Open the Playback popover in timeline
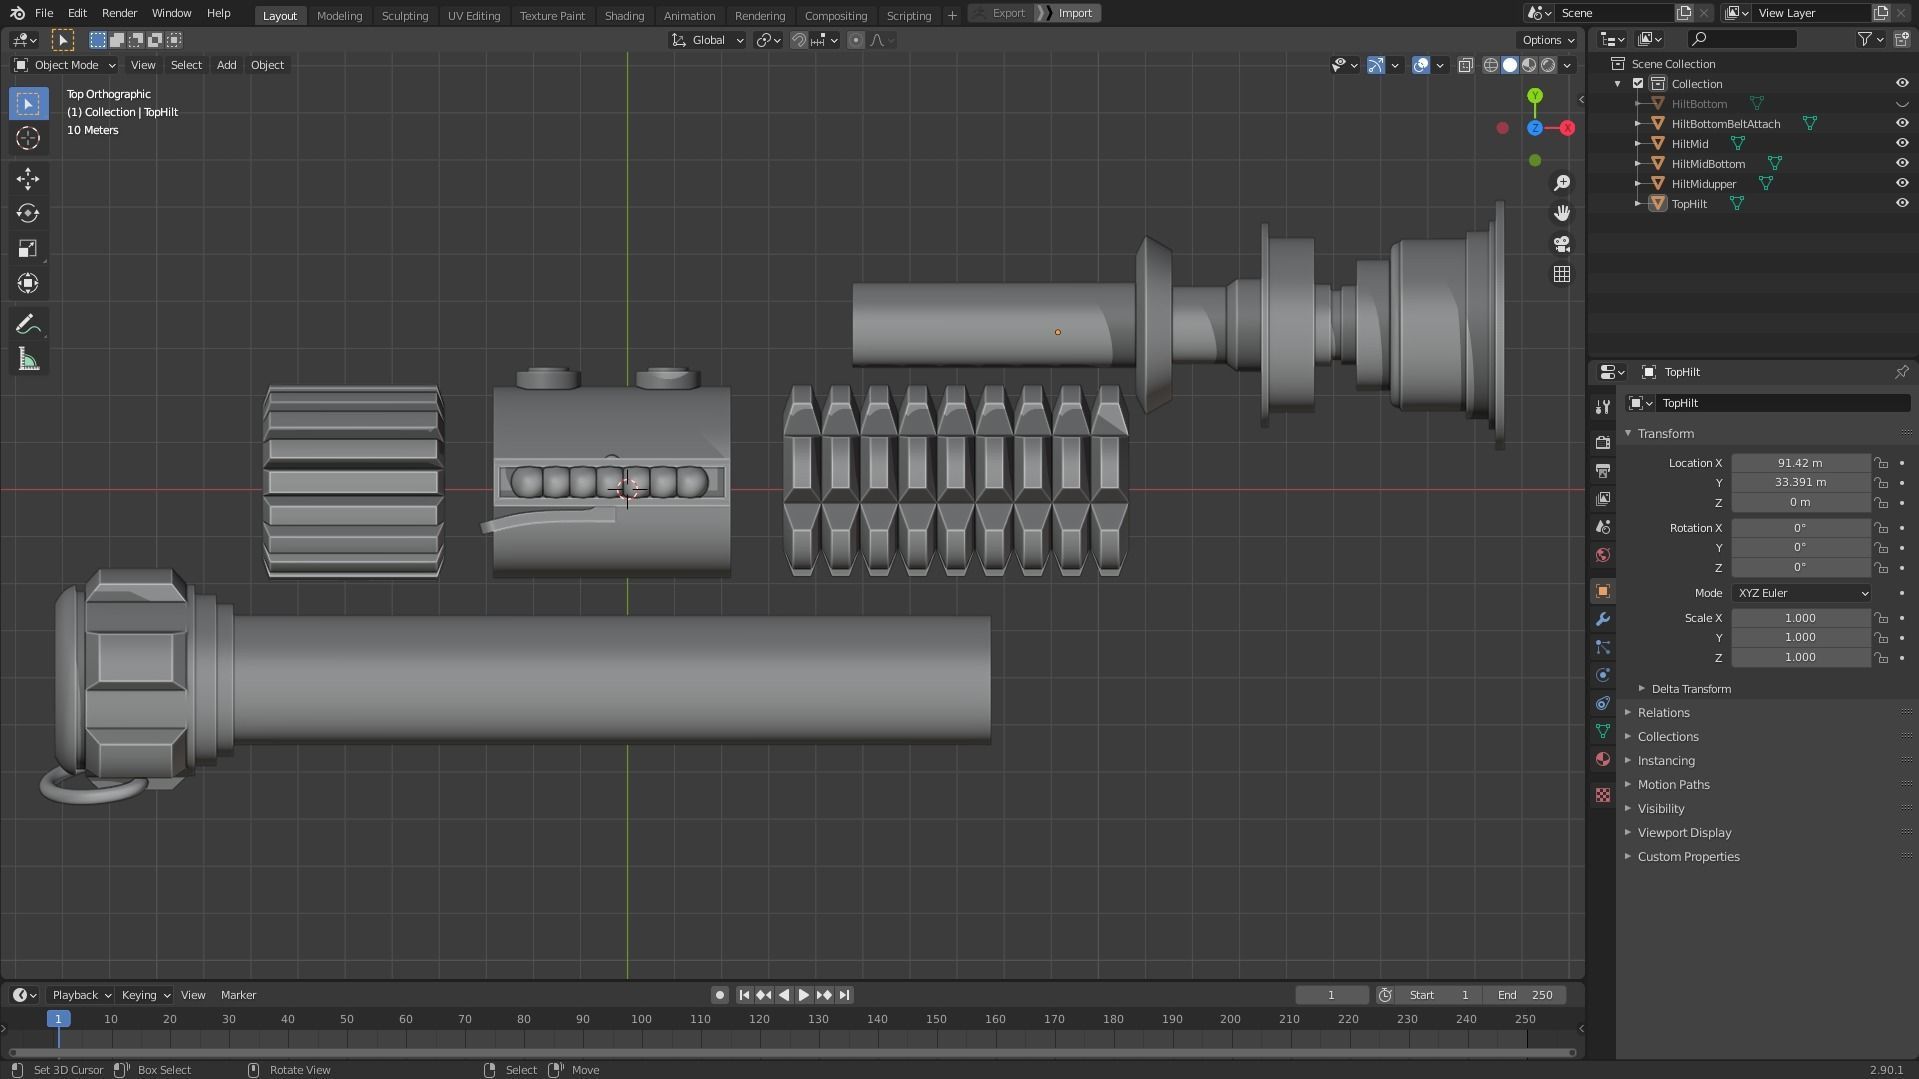1919x1079 pixels. tap(81, 995)
